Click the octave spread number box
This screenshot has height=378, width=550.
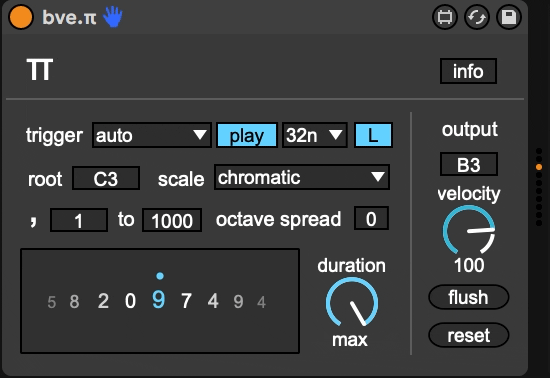pos(371,218)
